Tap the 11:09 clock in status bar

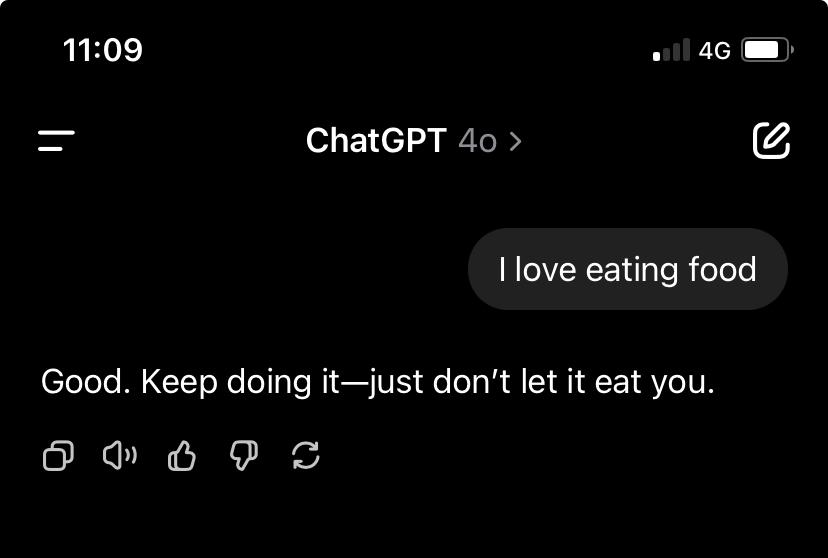point(102,50)
